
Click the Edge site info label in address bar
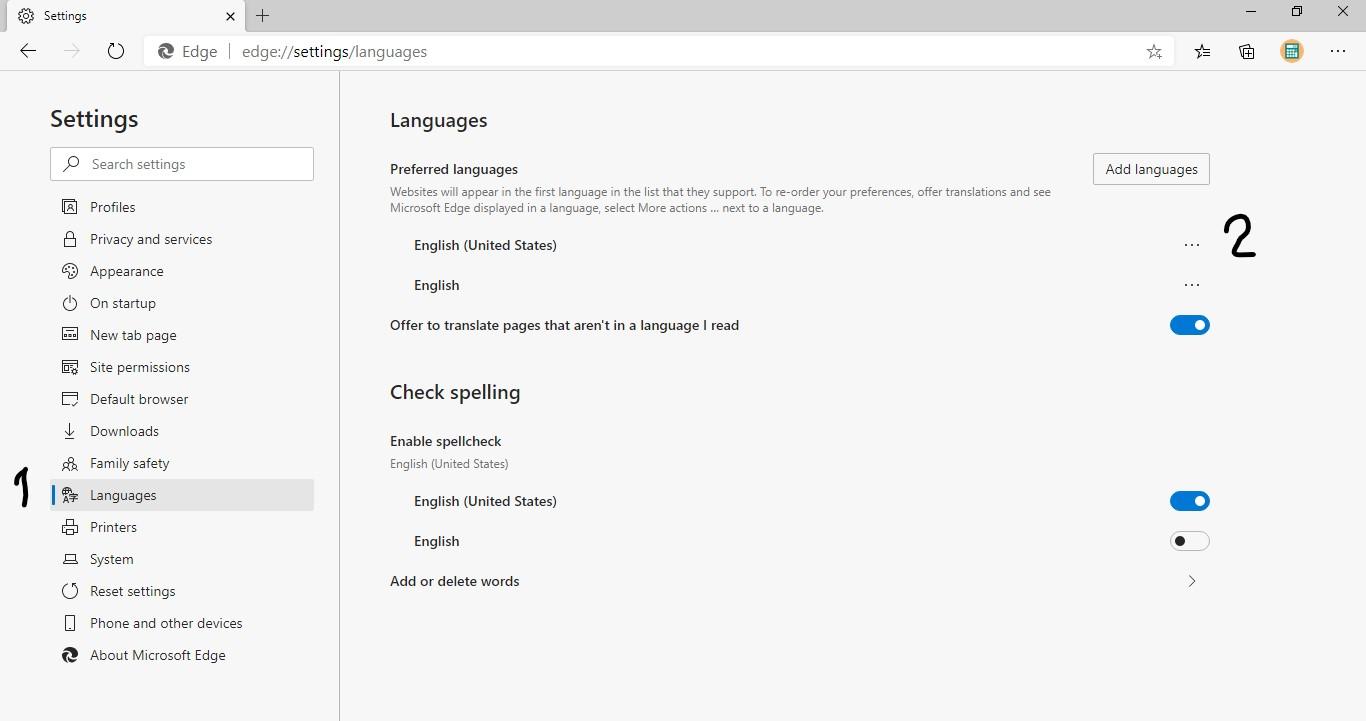[188, 52]
